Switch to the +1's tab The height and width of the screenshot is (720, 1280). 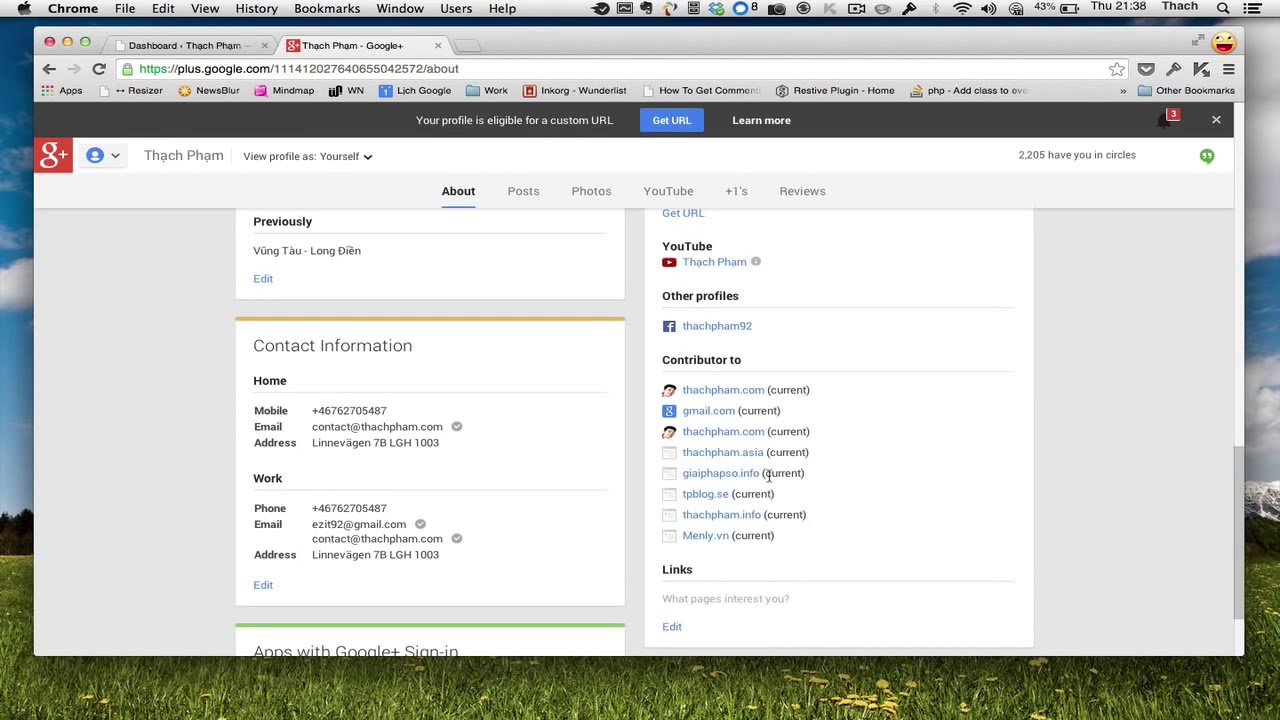[736, 191]
